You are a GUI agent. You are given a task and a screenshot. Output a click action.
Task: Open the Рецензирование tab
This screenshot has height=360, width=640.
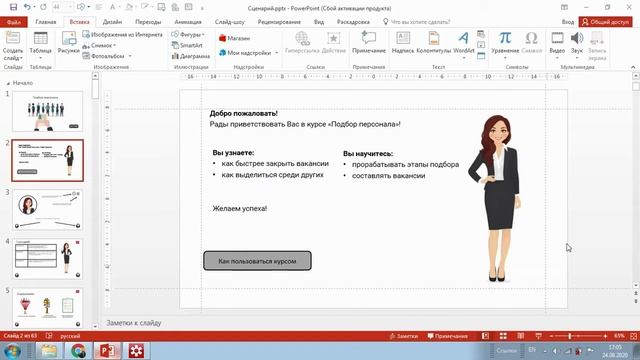pyautogui.click(x=279, y=22)
